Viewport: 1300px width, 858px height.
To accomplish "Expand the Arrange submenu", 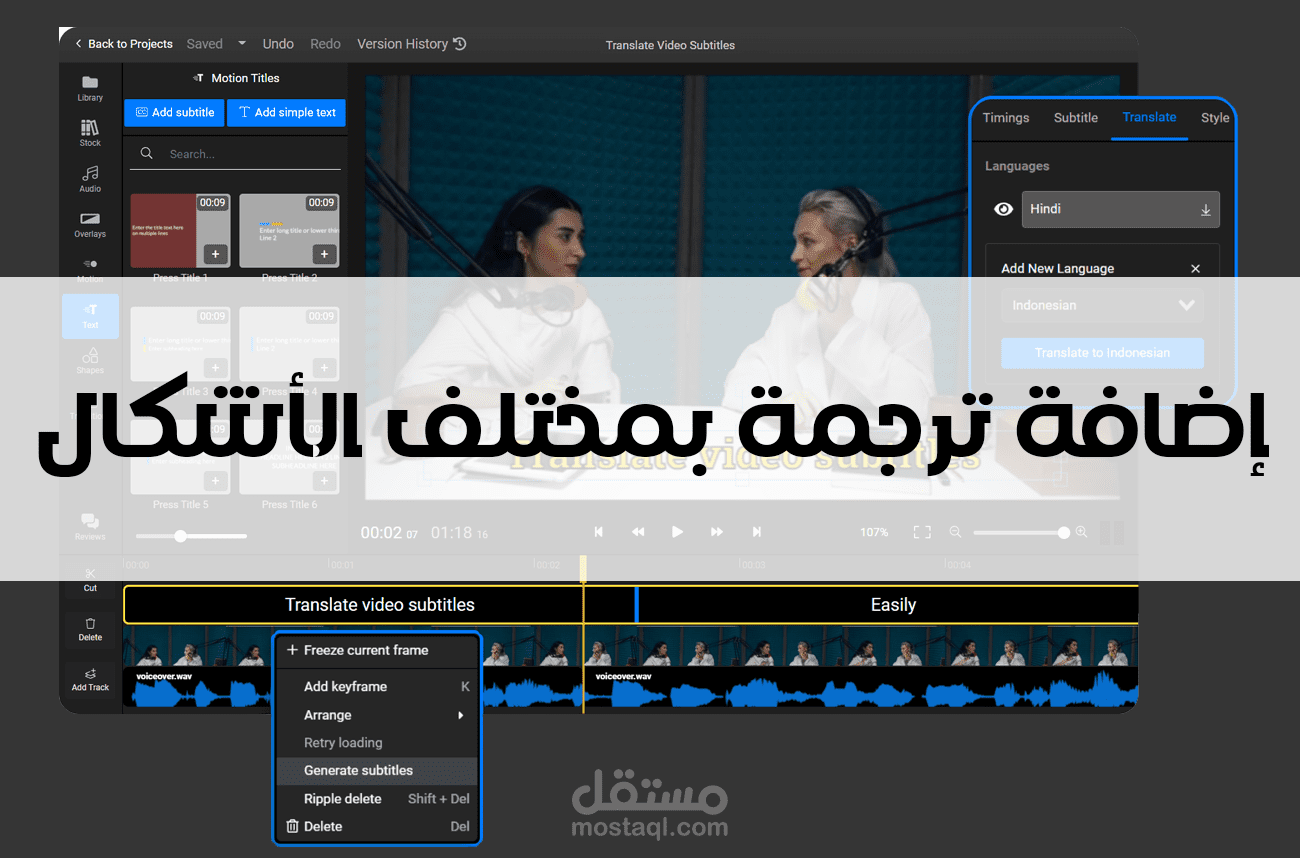I will [377, 715].
